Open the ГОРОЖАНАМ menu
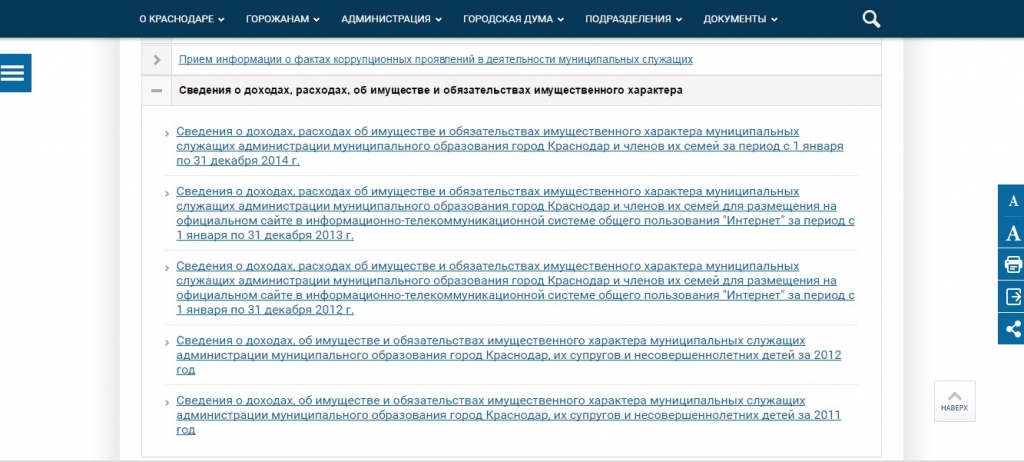This screenshot has height=462, width=1024. point(283,19)
